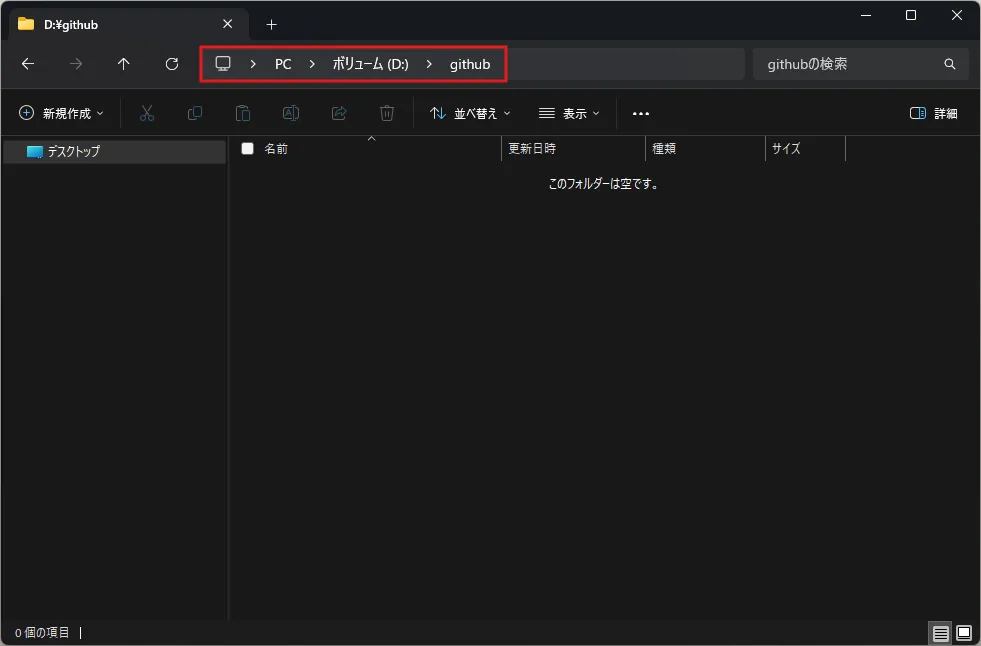Click the Share icon in toolbar

pos(339,113)
